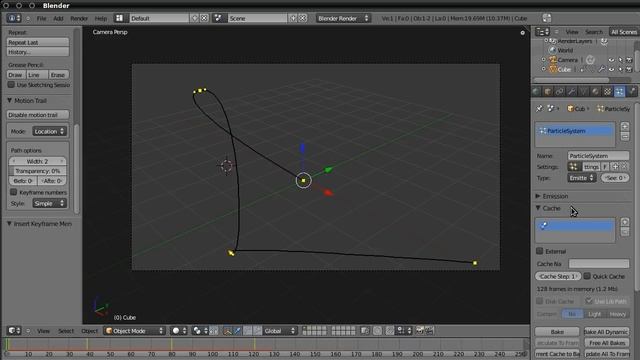Click the Bake button

click(x=557, y=332)
